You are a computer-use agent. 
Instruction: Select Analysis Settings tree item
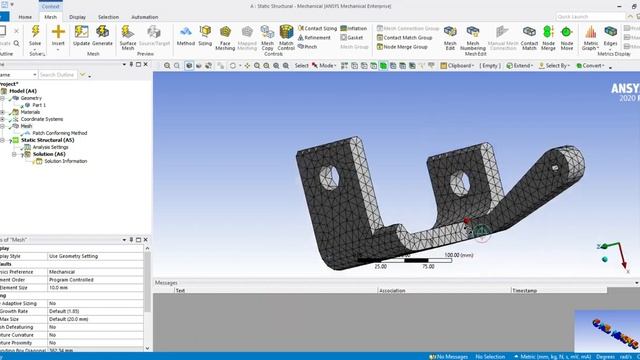click(50, 147)
